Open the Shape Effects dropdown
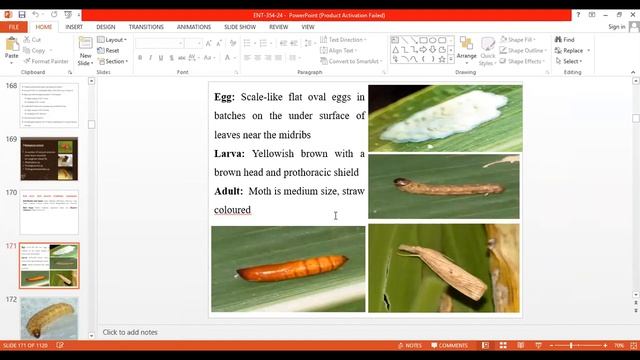 click(x=522, y=61)
